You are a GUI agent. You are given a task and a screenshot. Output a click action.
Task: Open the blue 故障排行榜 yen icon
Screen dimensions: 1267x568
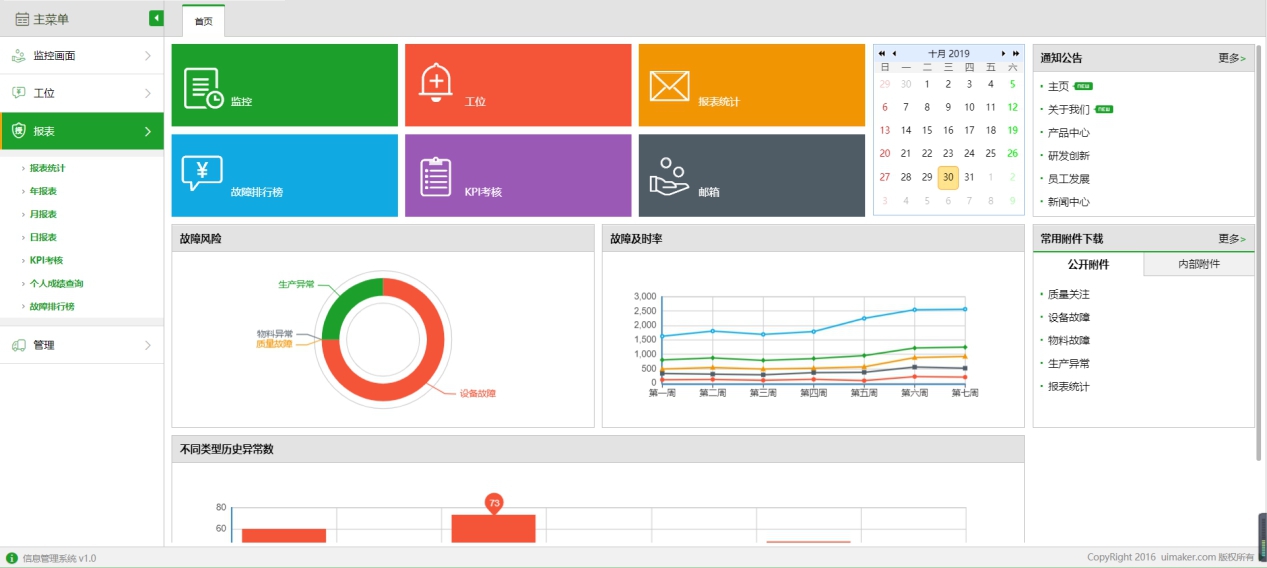pyautogui.click(x=202, y=174)
